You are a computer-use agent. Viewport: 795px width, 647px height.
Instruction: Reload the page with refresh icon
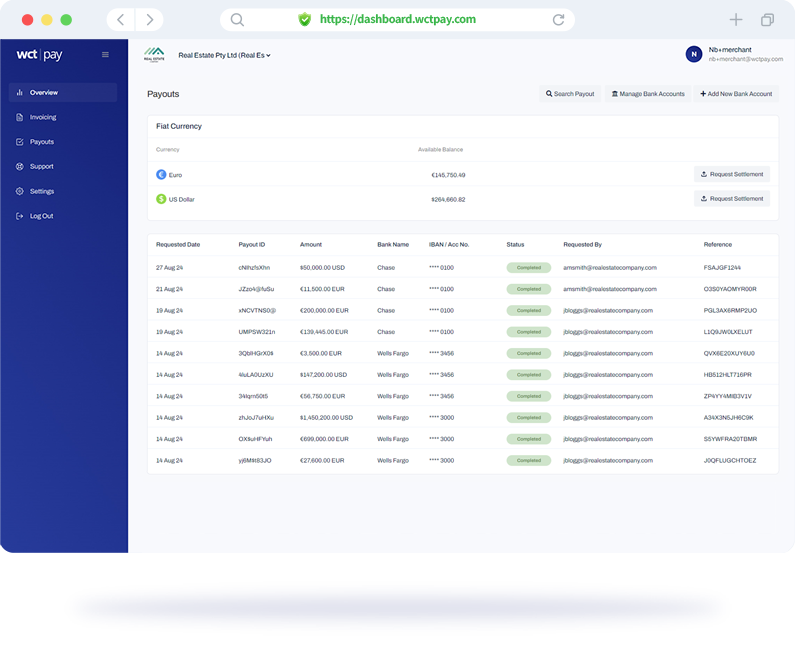tap(558, 20)
